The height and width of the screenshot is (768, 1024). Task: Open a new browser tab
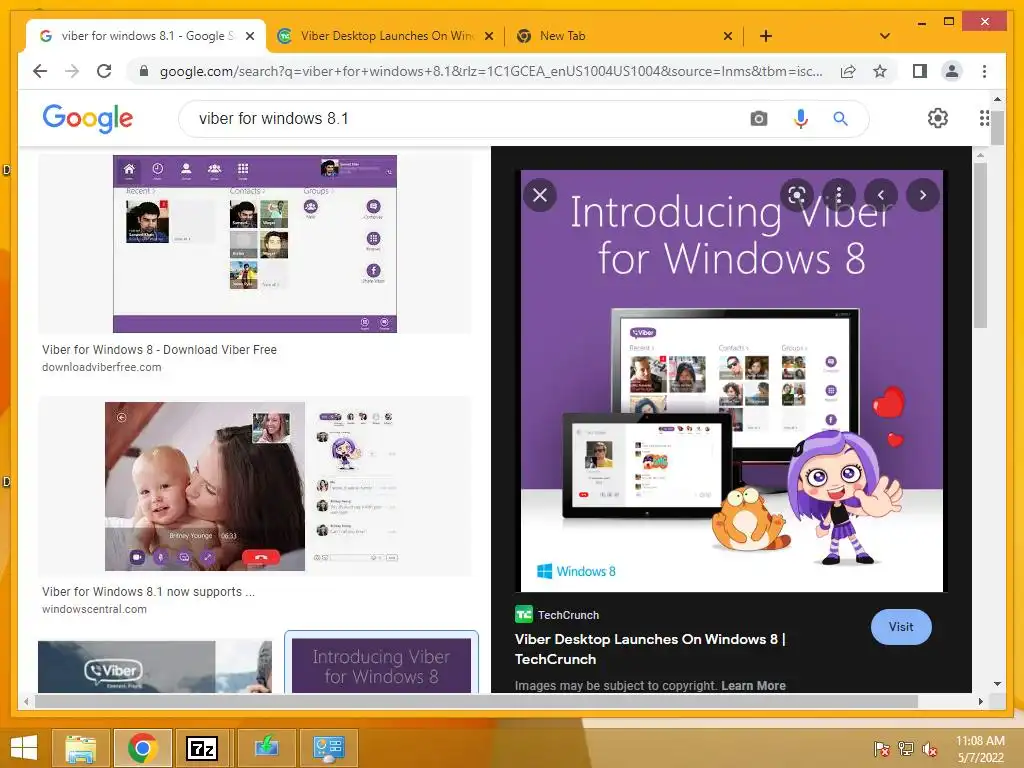point(766,36)
